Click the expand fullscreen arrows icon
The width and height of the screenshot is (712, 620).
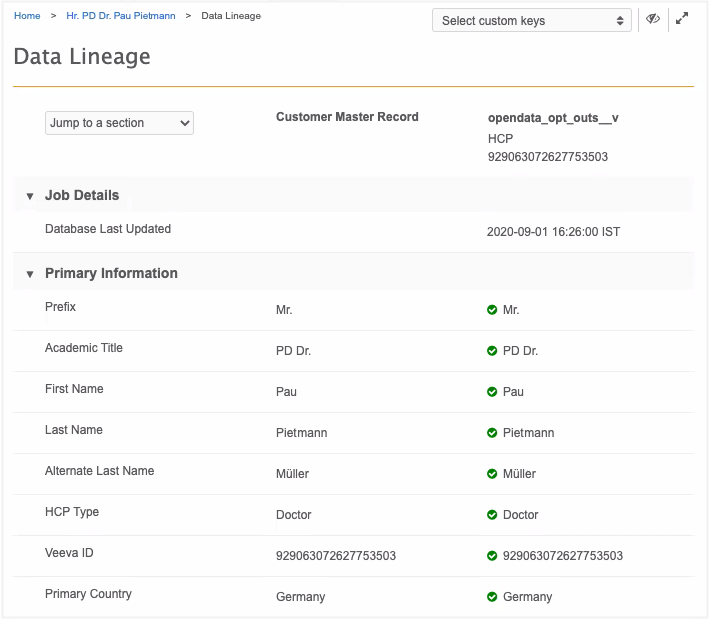(x=682, y=19)
